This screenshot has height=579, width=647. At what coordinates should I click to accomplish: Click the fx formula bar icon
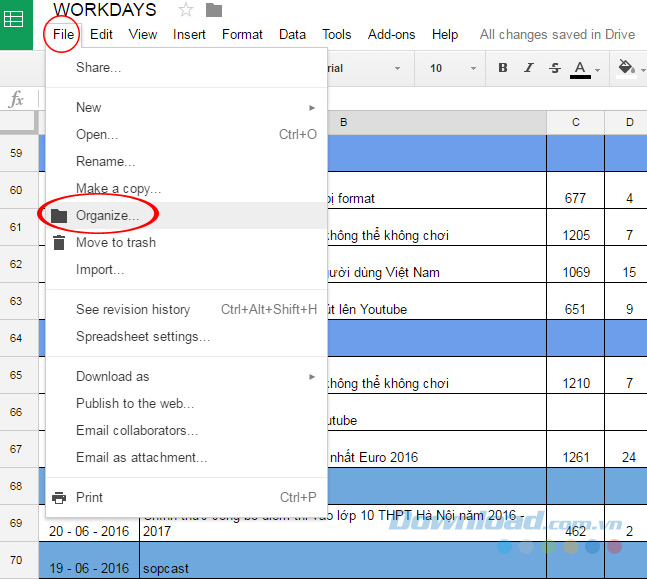coord(17,99)
